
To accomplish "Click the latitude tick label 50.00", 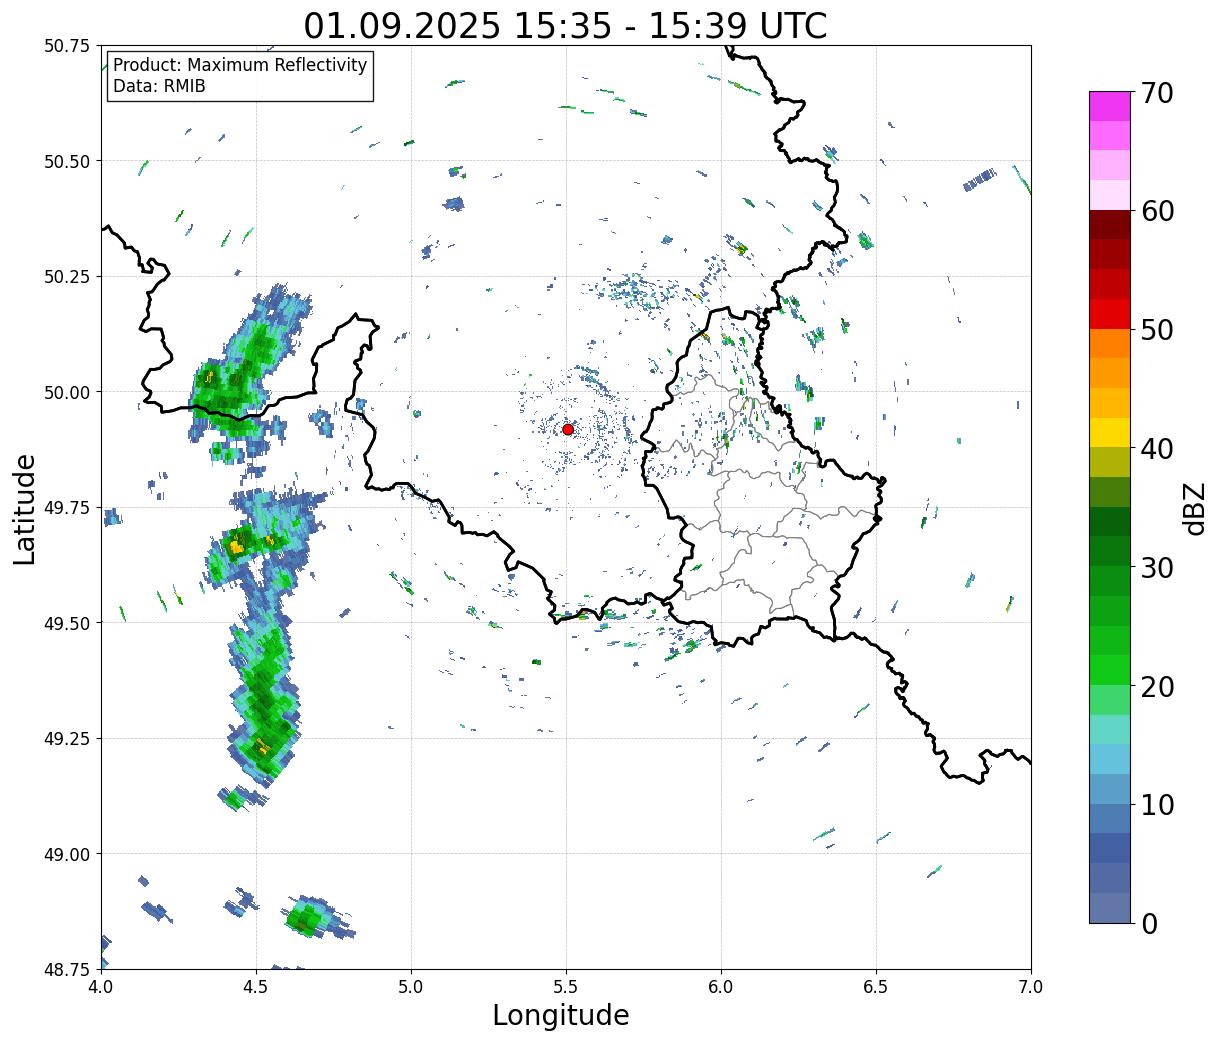I will 67,392.
